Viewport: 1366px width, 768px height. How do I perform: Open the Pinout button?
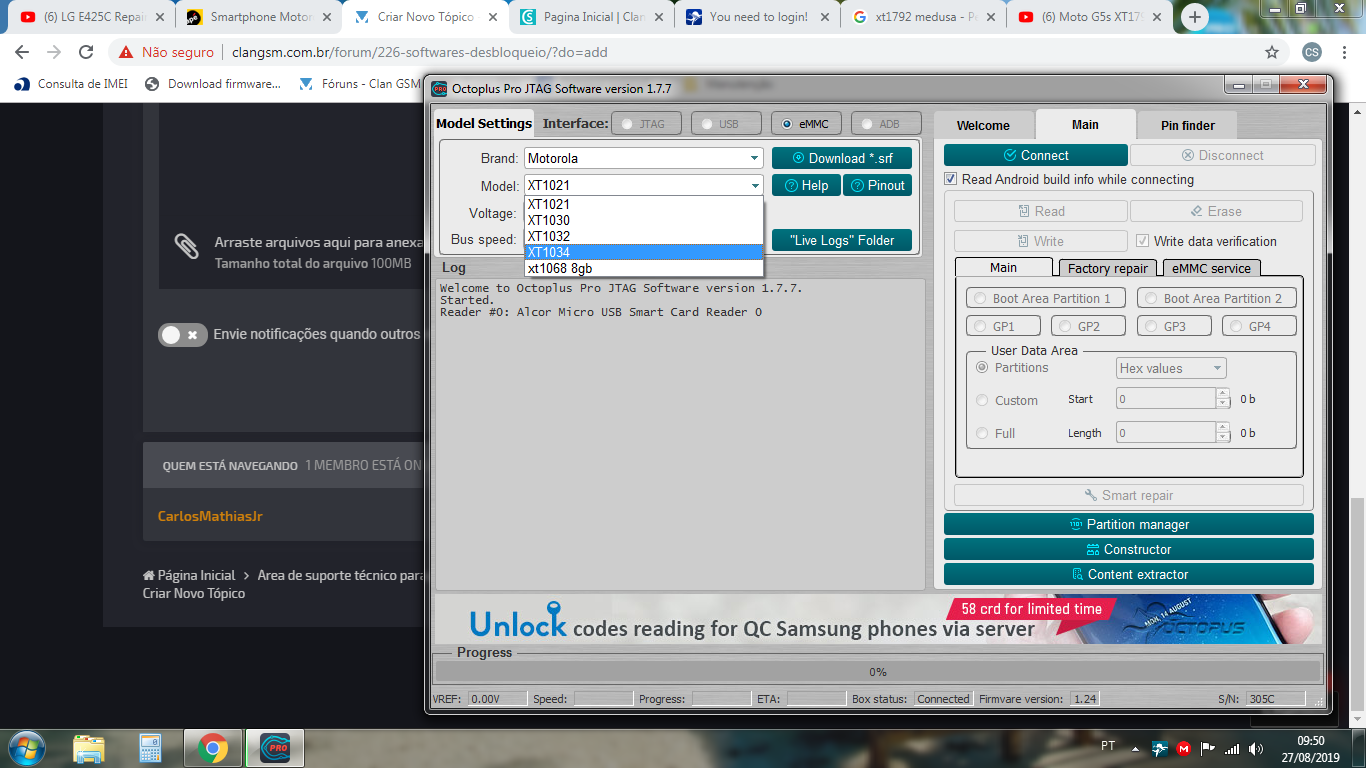[x=877, y=185]
